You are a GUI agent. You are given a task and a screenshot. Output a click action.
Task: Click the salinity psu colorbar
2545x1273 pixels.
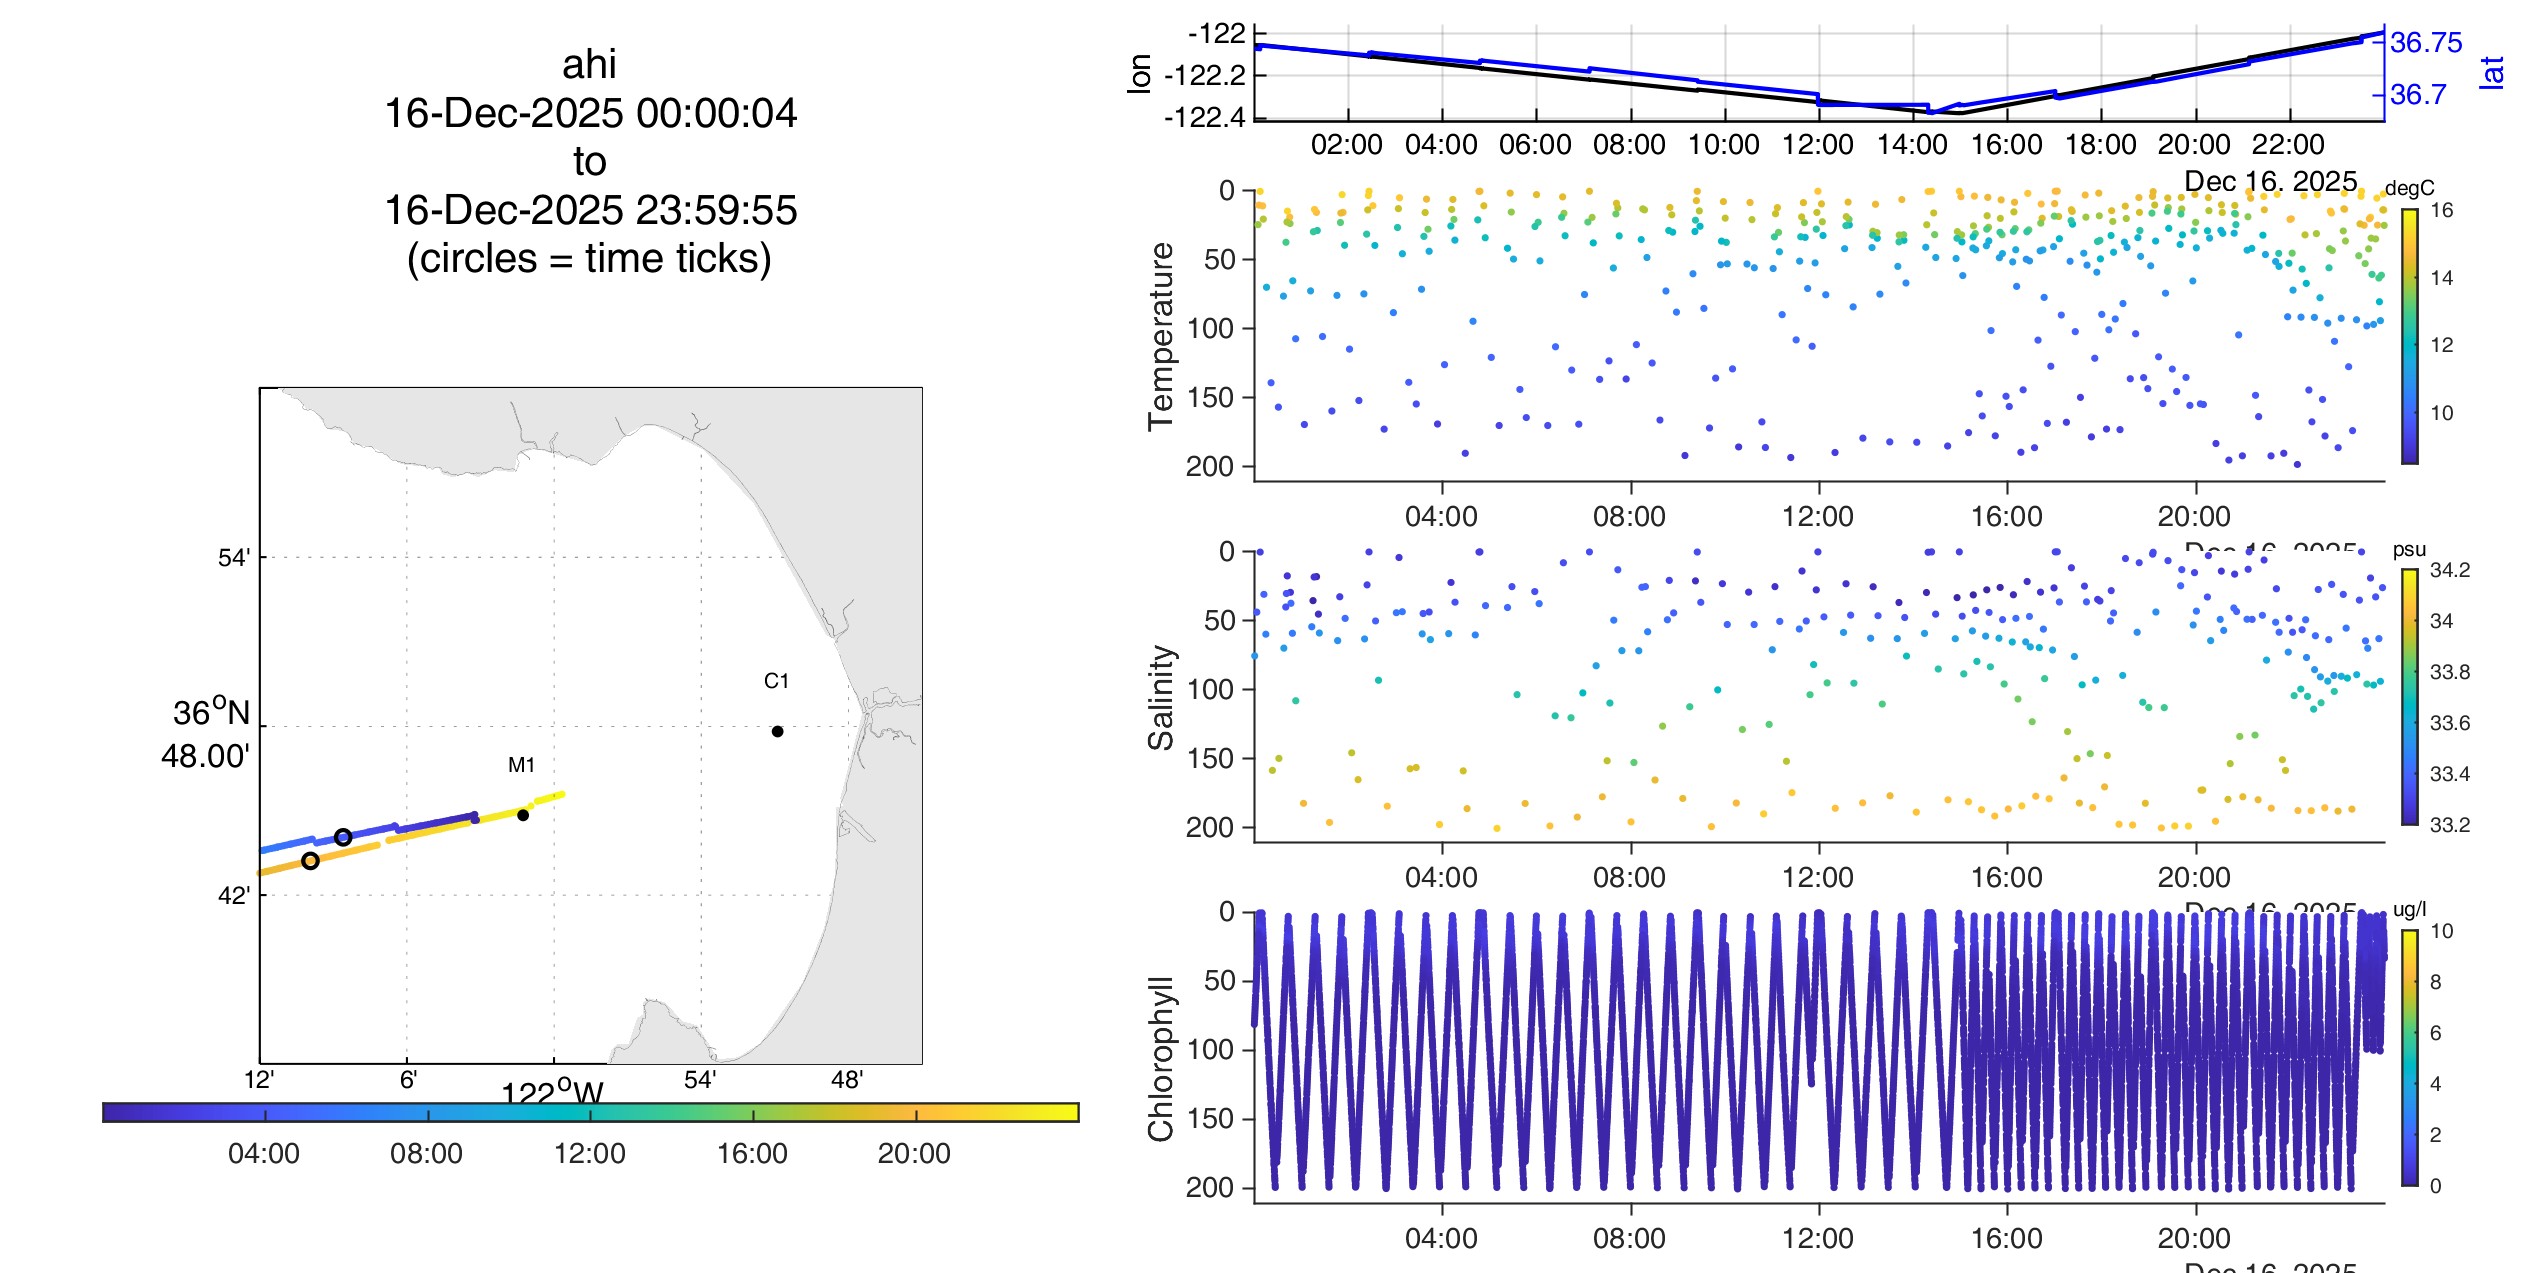click(x=2410, y=697)
